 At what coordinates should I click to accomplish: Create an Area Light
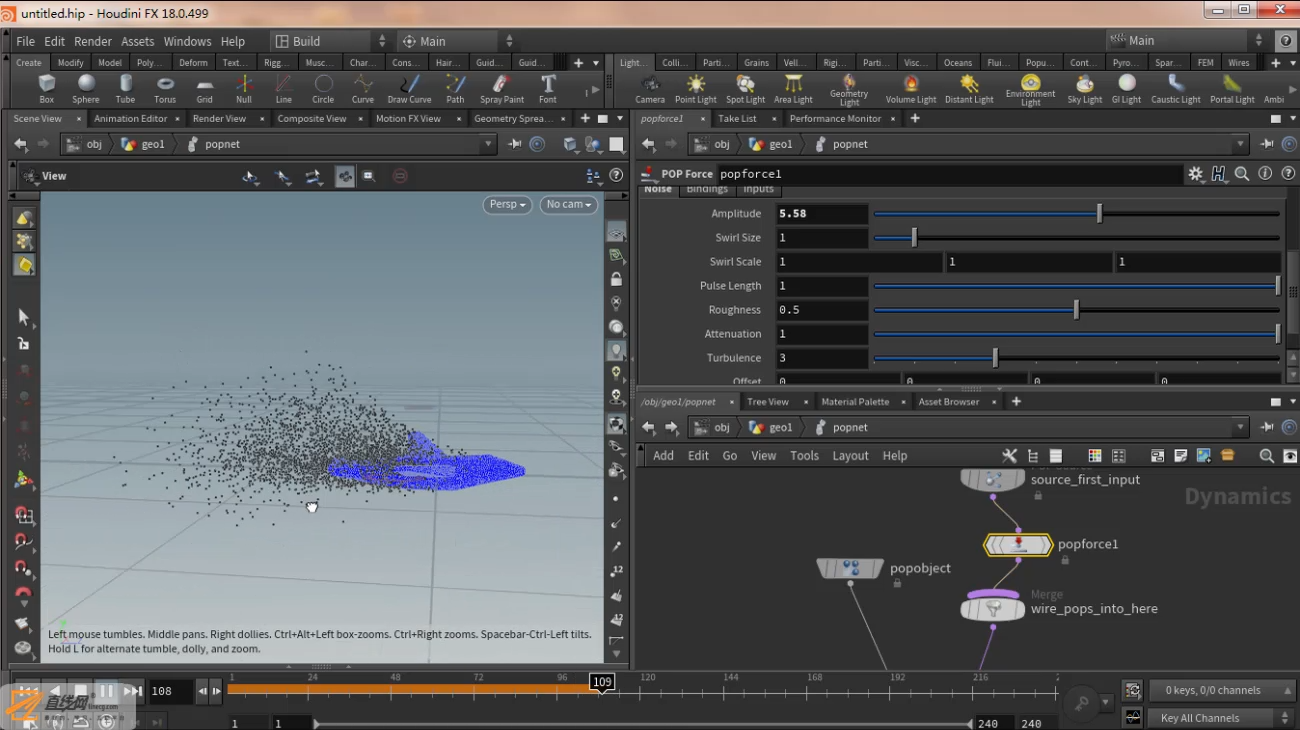[793, 89]
